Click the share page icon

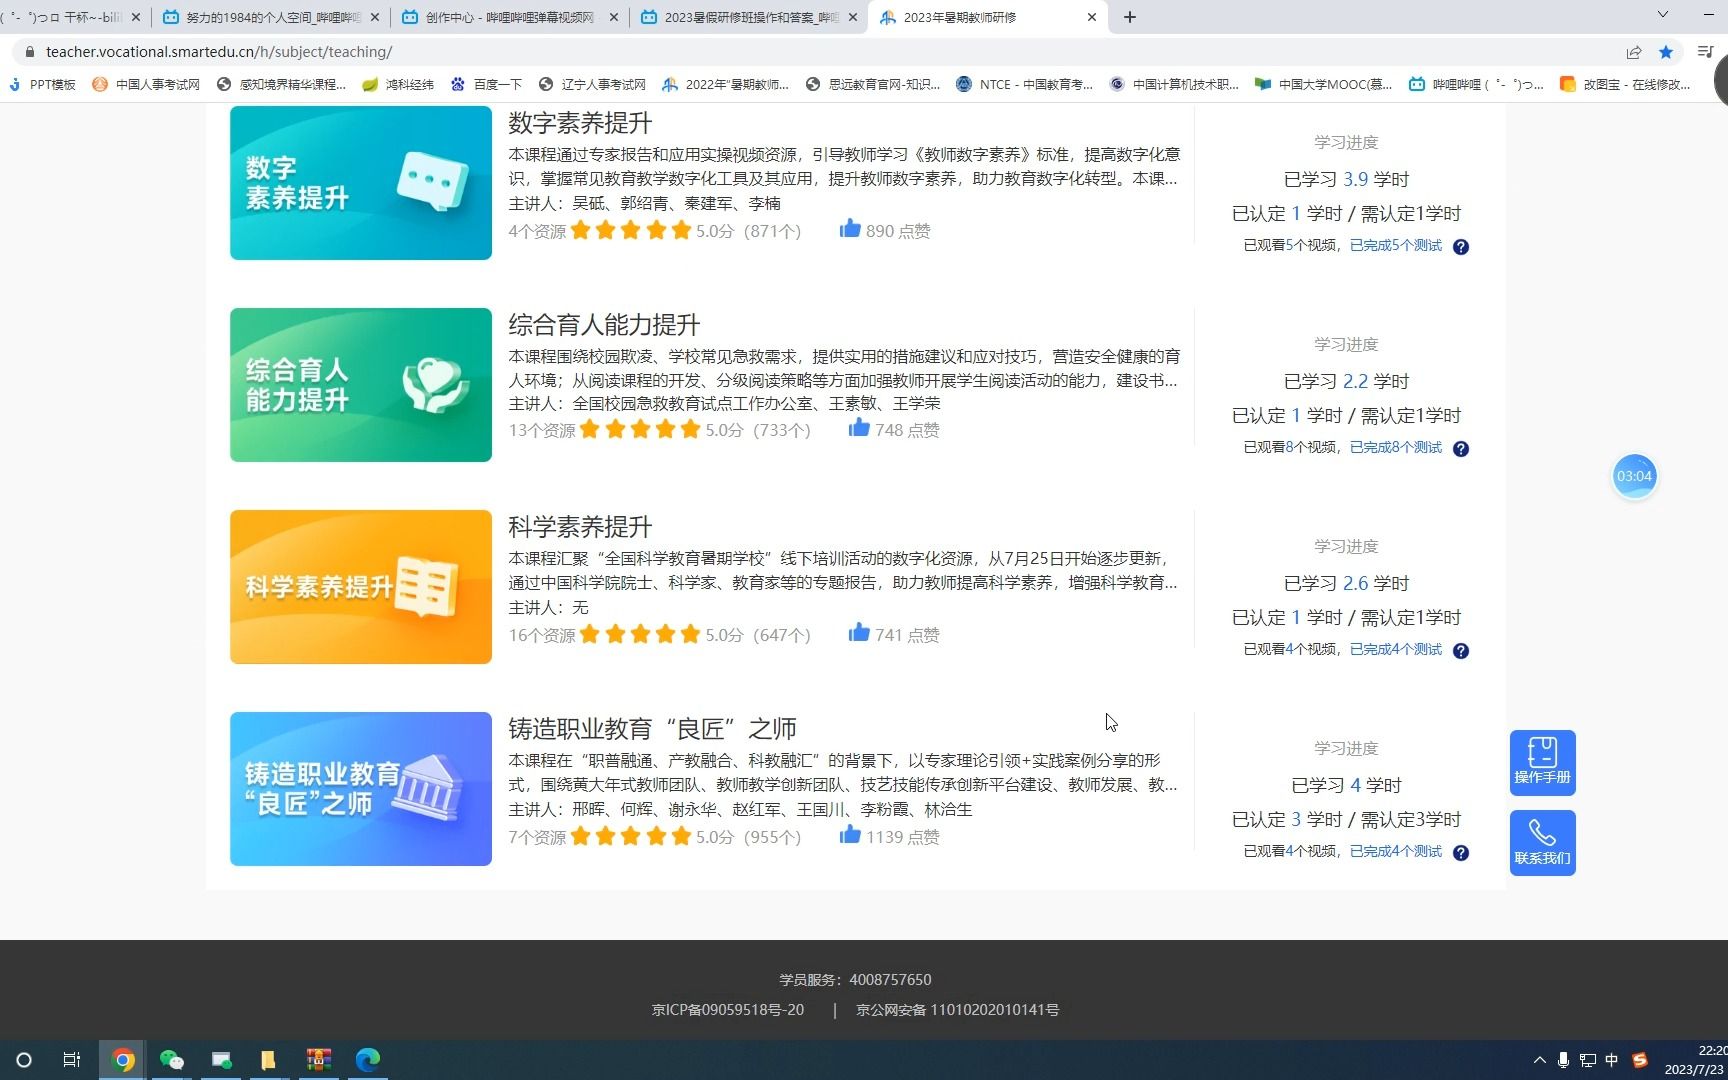pos(1634,52)
